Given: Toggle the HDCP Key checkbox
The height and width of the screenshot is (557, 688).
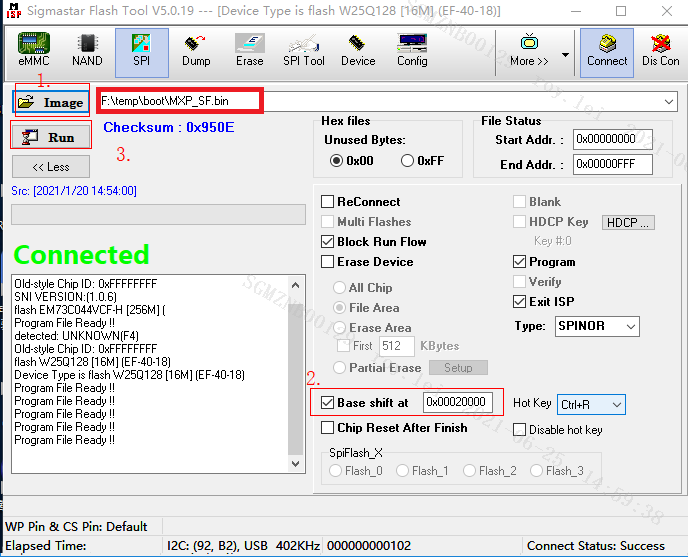Looking at the screenshot, I should (x=520, y=222).
